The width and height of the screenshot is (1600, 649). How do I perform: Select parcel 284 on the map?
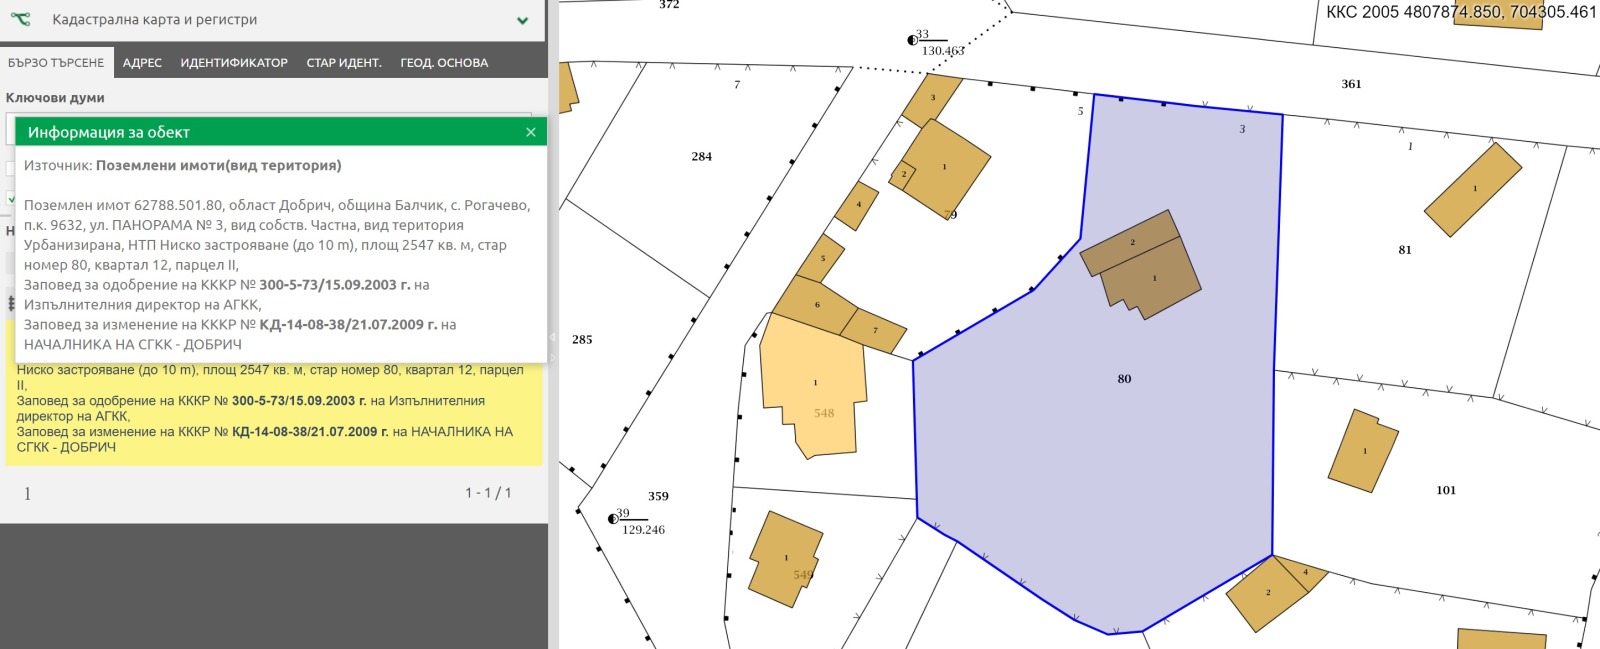[701, 157]
